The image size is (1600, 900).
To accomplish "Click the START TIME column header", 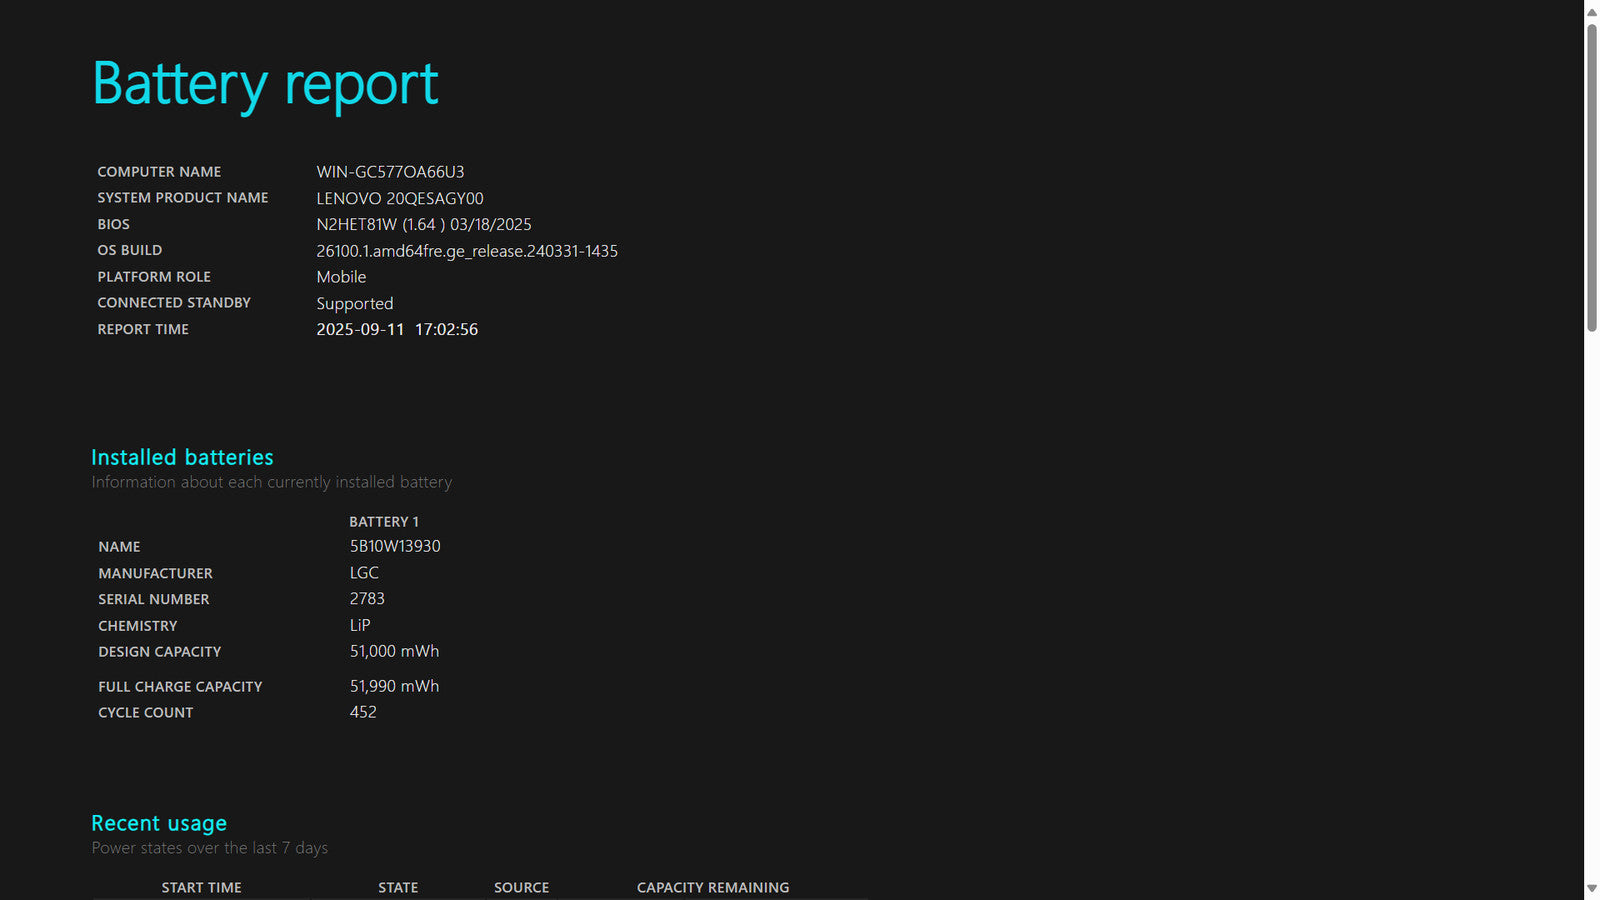I will point(201,888).
